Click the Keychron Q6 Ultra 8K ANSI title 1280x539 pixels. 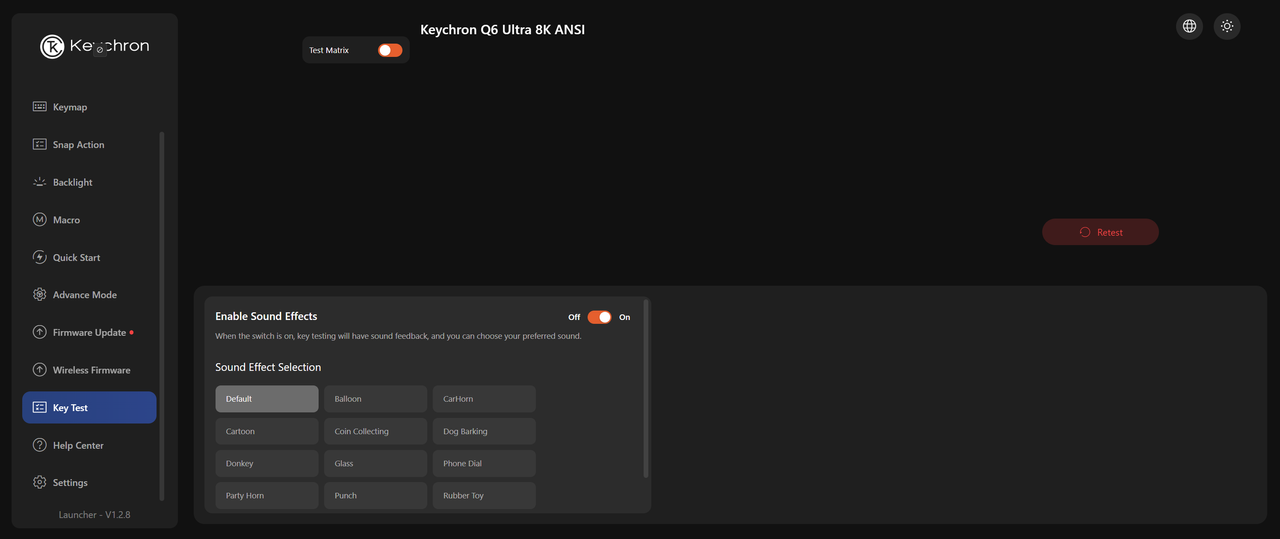click(x=502, y=30)
